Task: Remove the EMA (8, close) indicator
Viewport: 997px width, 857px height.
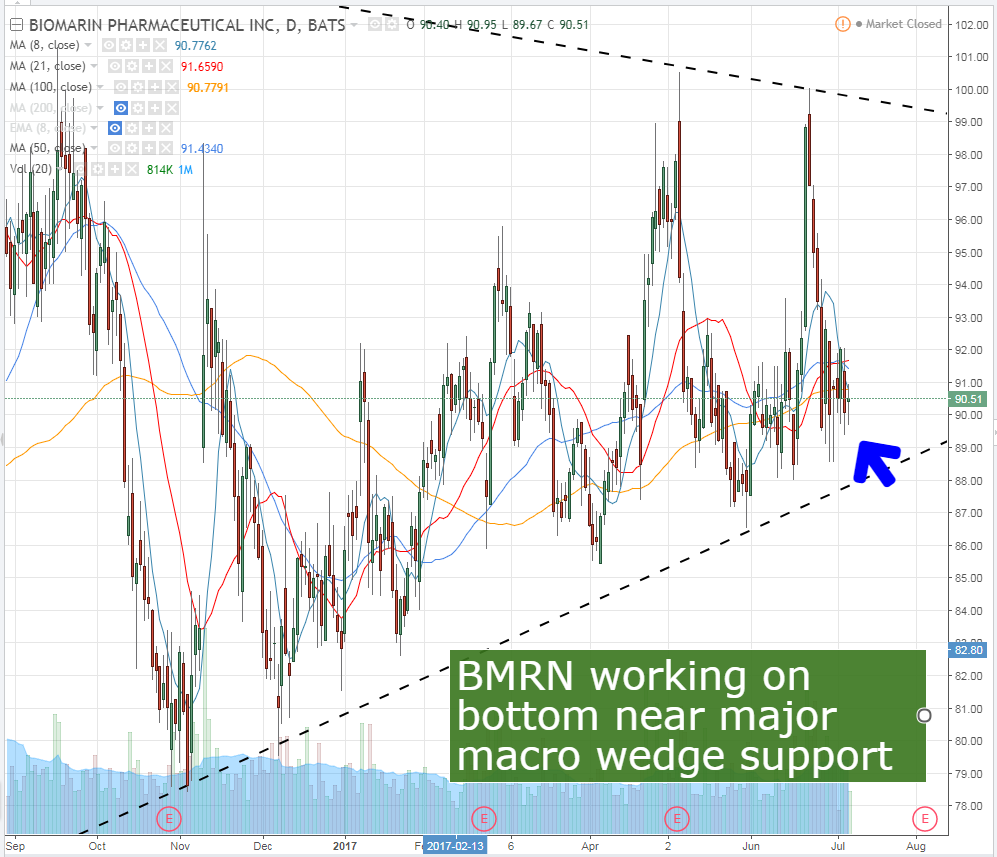Action: coord(166,128)
